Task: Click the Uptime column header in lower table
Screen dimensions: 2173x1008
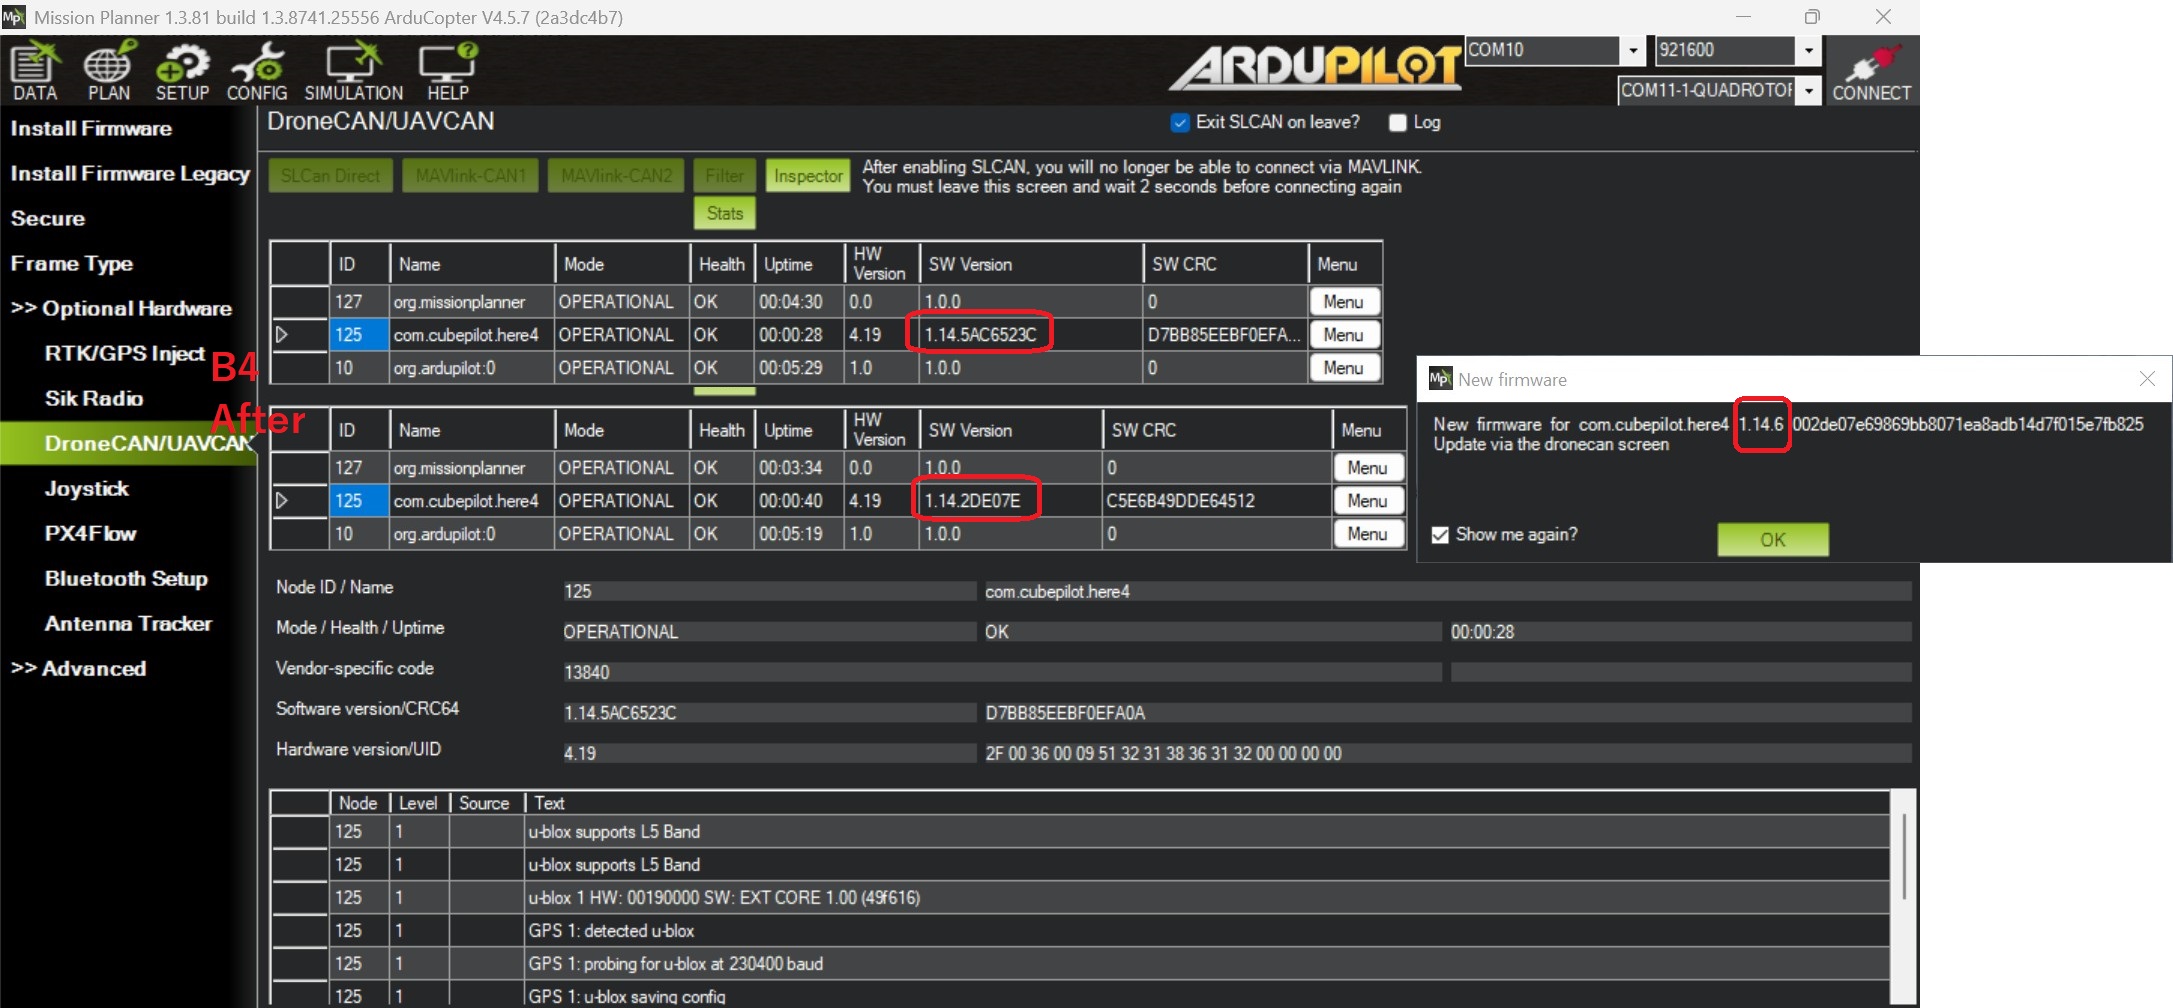Action: pyautogui.click(x=800, y=430)
